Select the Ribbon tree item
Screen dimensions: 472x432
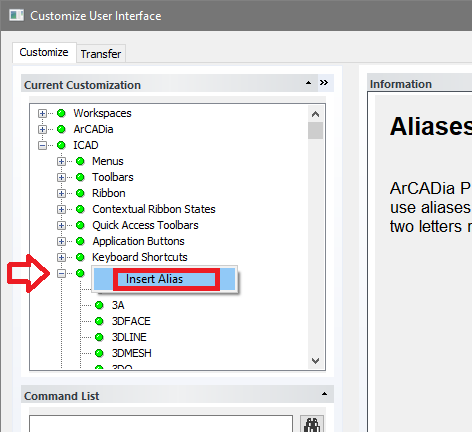point(109,193)
